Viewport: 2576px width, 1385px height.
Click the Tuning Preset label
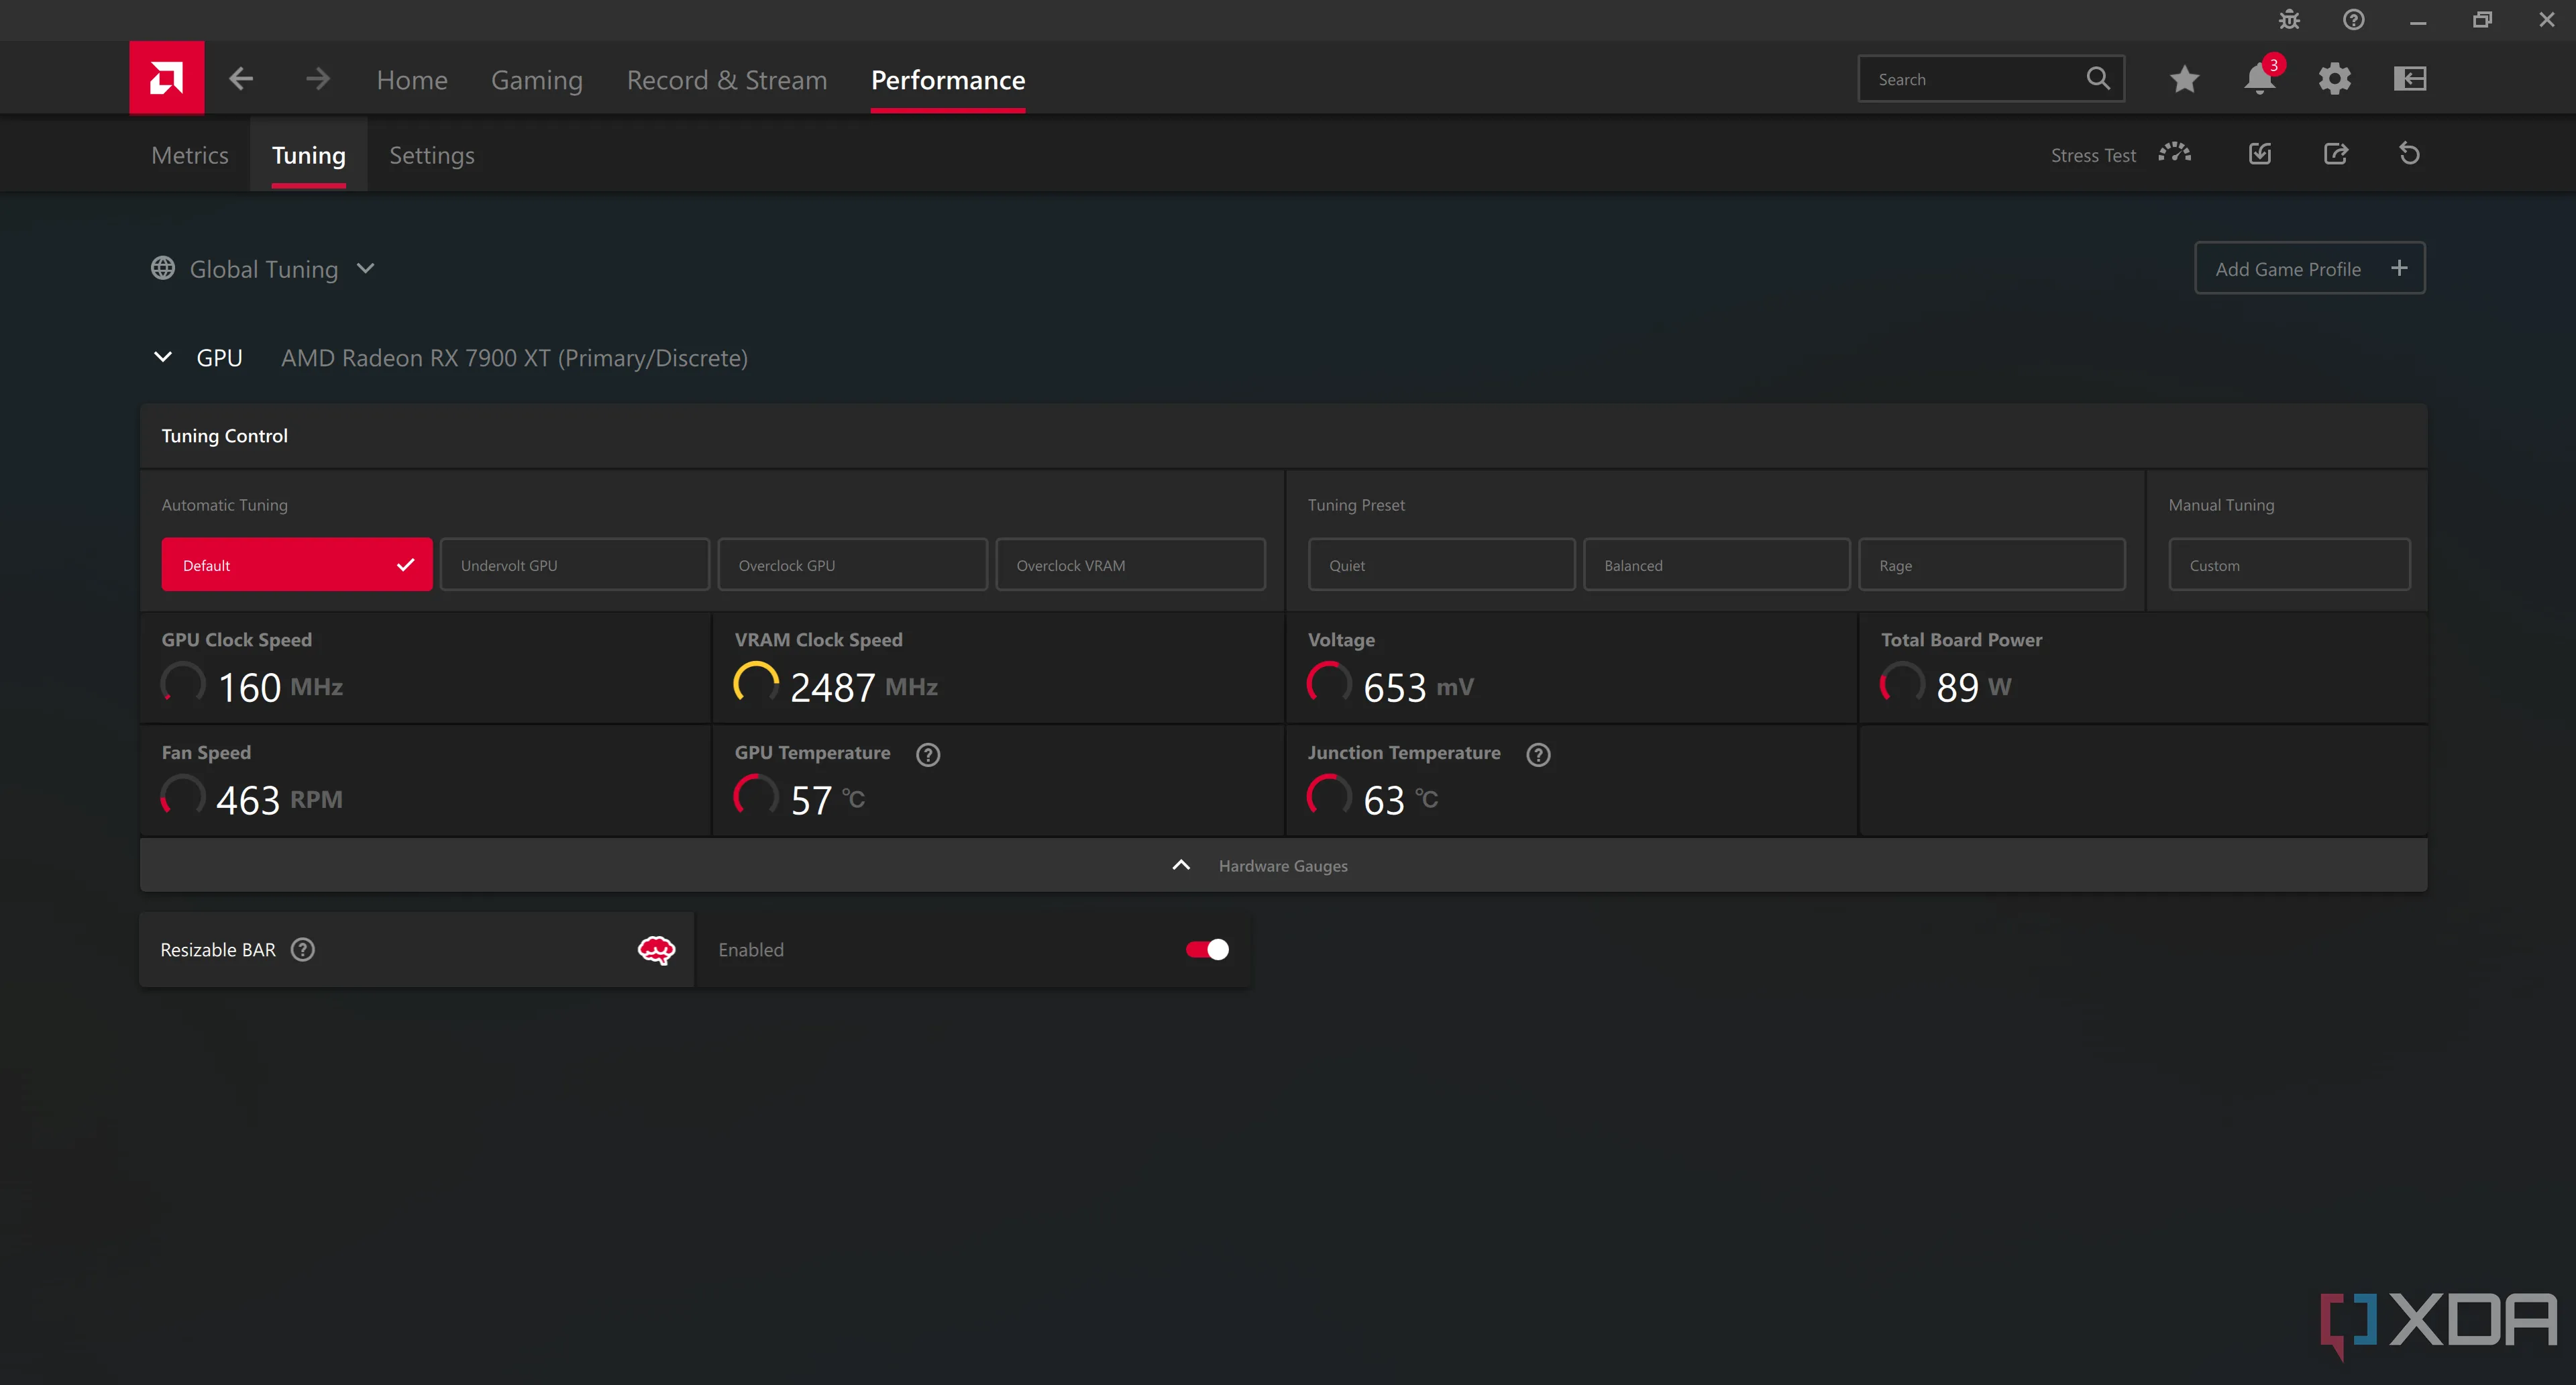pyautogui.click(x=1356, y=505)
